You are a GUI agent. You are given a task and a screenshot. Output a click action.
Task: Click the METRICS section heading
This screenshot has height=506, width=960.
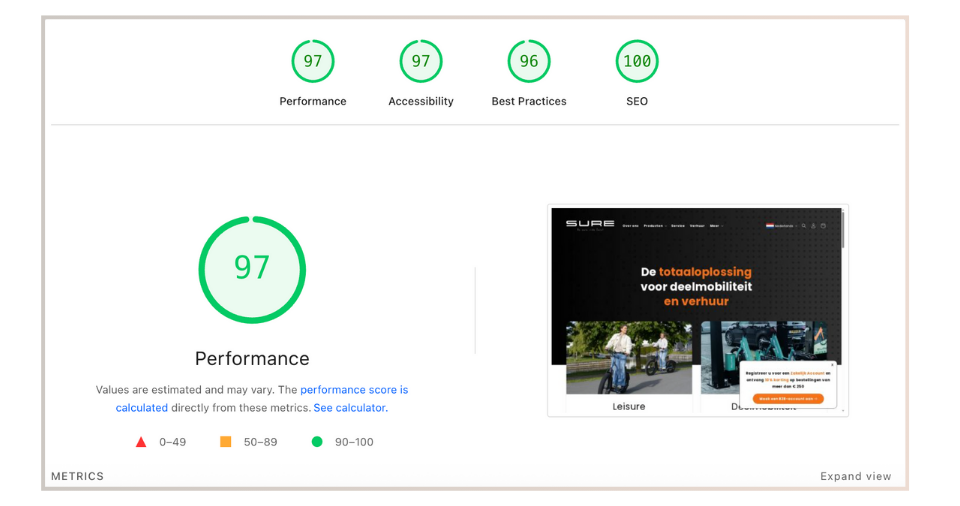click(77, 476)
